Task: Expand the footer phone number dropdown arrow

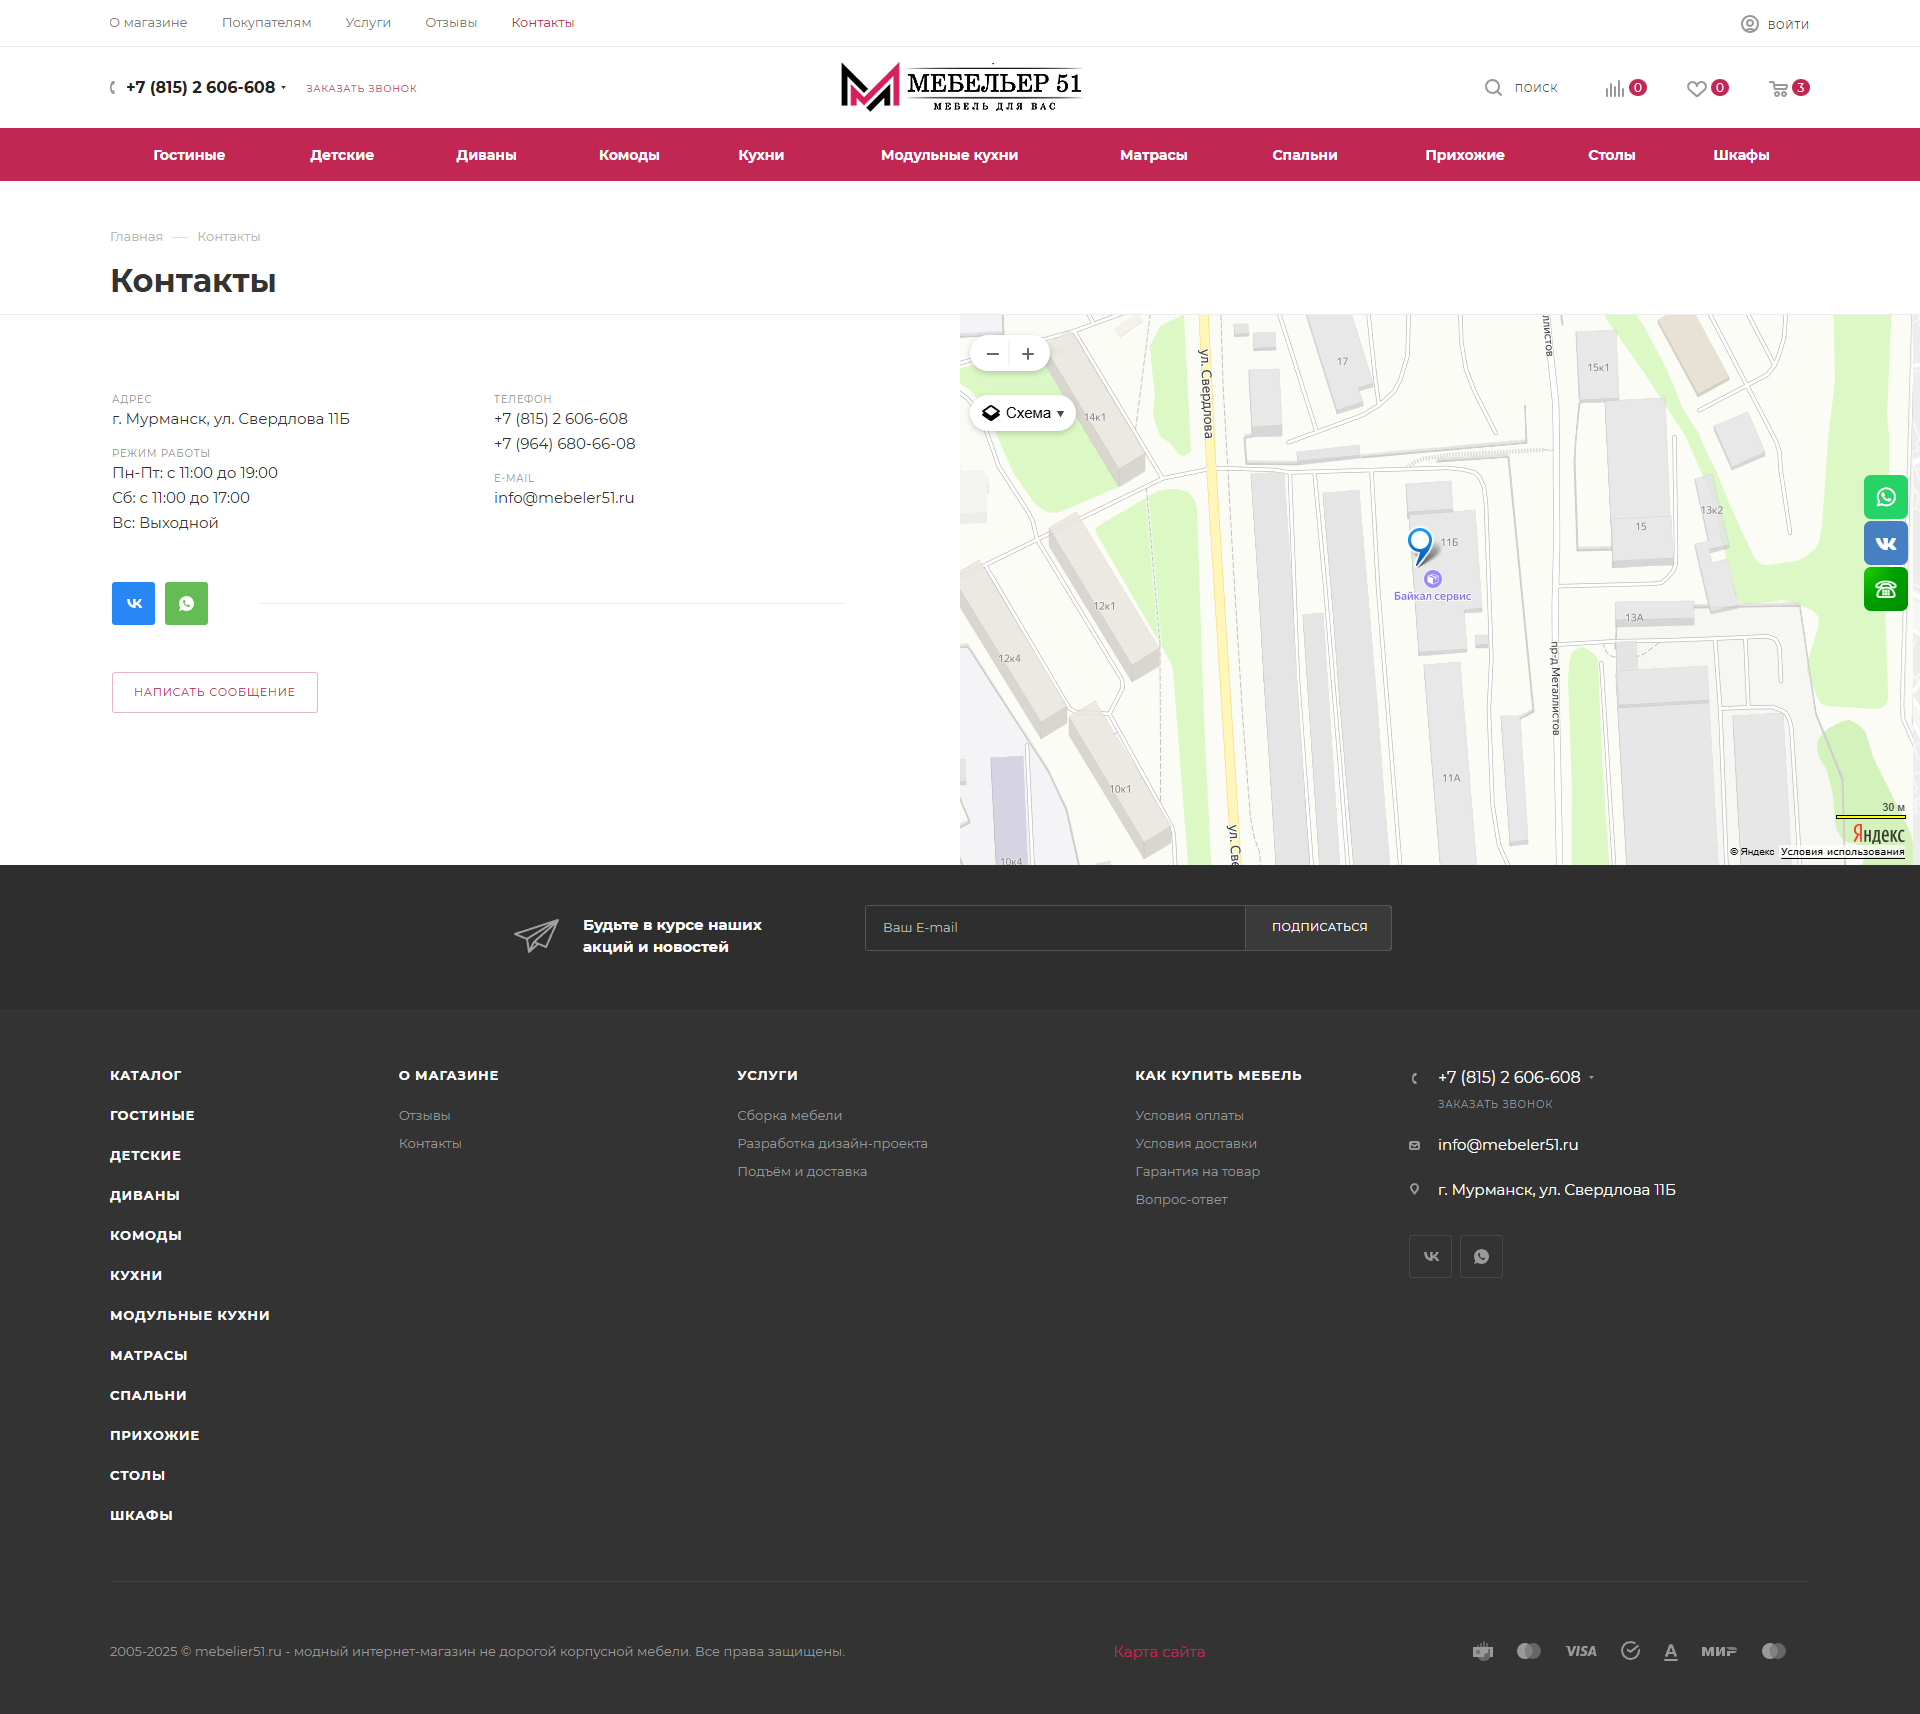Action: [1591, 1078]
